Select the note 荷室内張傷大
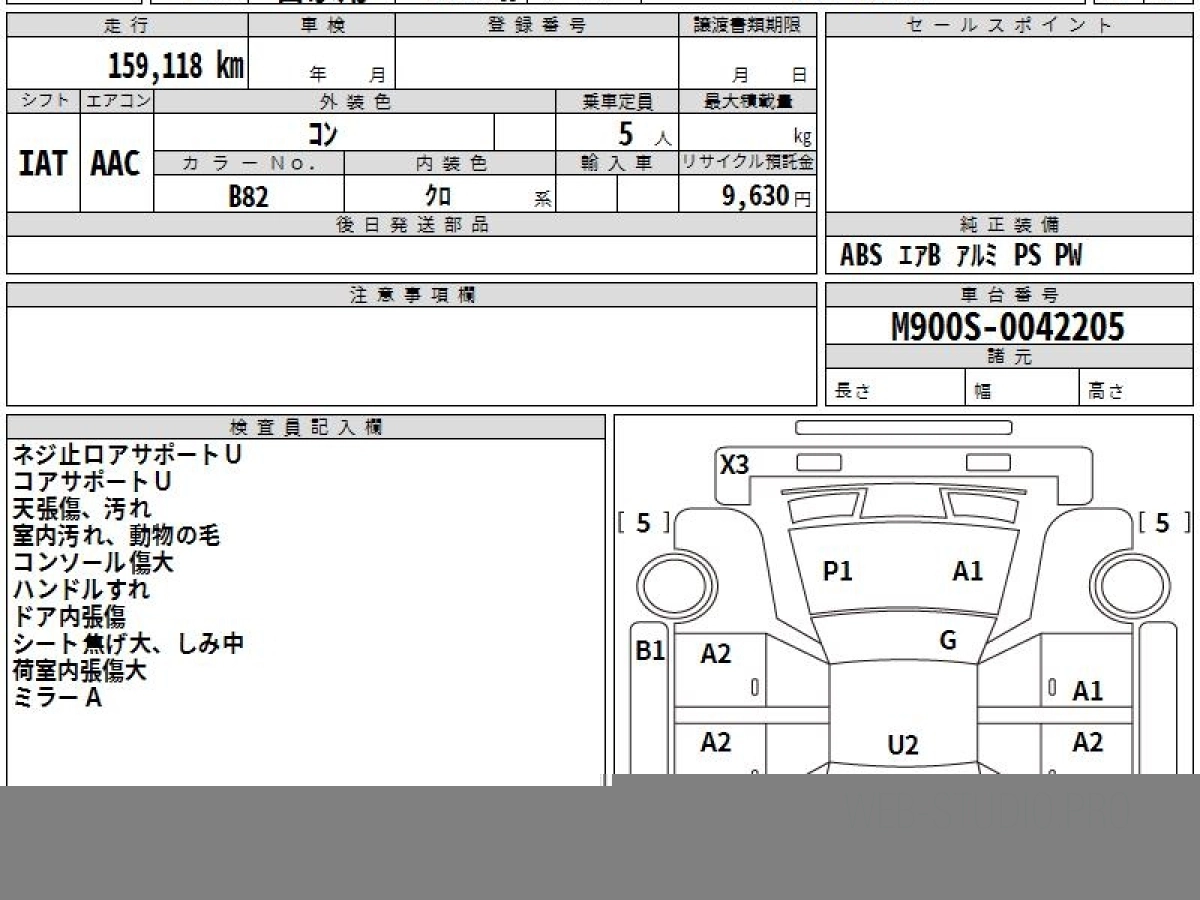This screenshot has width=1200, height=900. point(80,670)
